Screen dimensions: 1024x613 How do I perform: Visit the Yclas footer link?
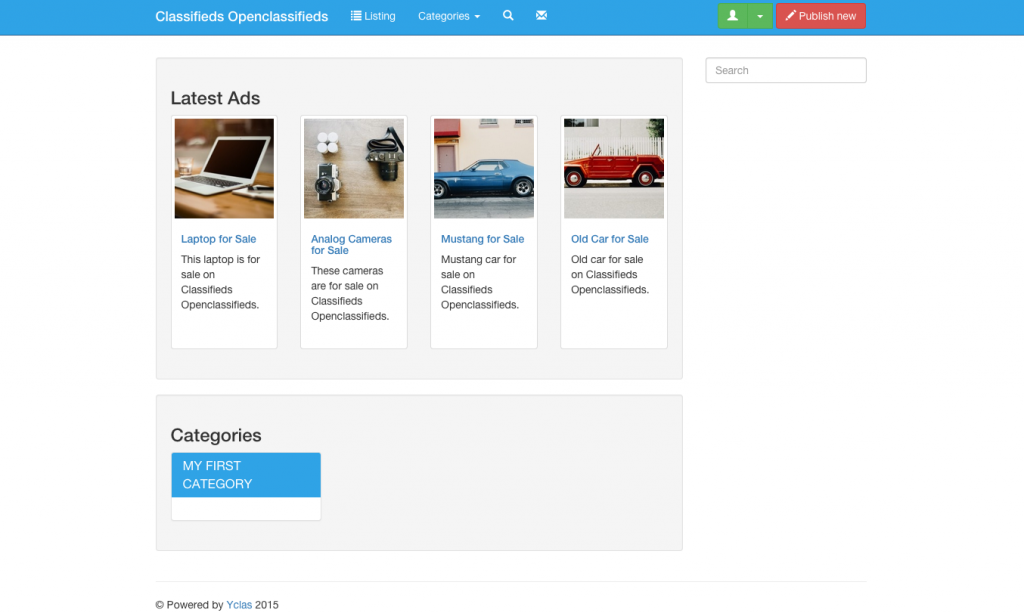pyautogui.click(x=239, y=605)
